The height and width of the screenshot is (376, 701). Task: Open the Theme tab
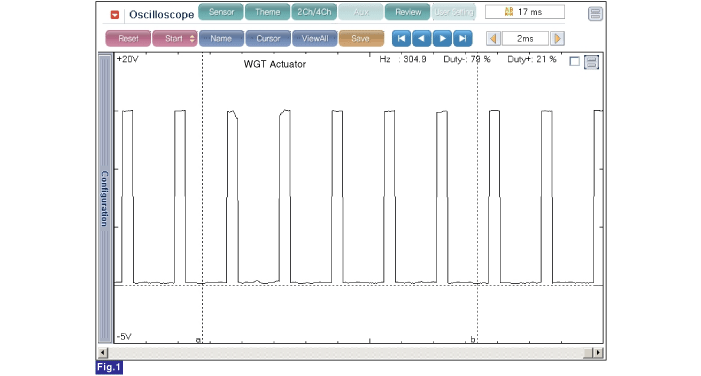click(267, 12)
